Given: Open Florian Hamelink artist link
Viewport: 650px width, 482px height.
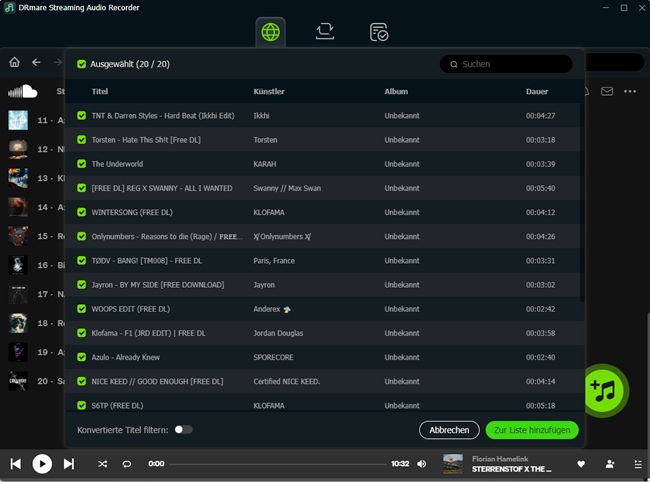Looking at the screenshot, I should pos(500,459).
